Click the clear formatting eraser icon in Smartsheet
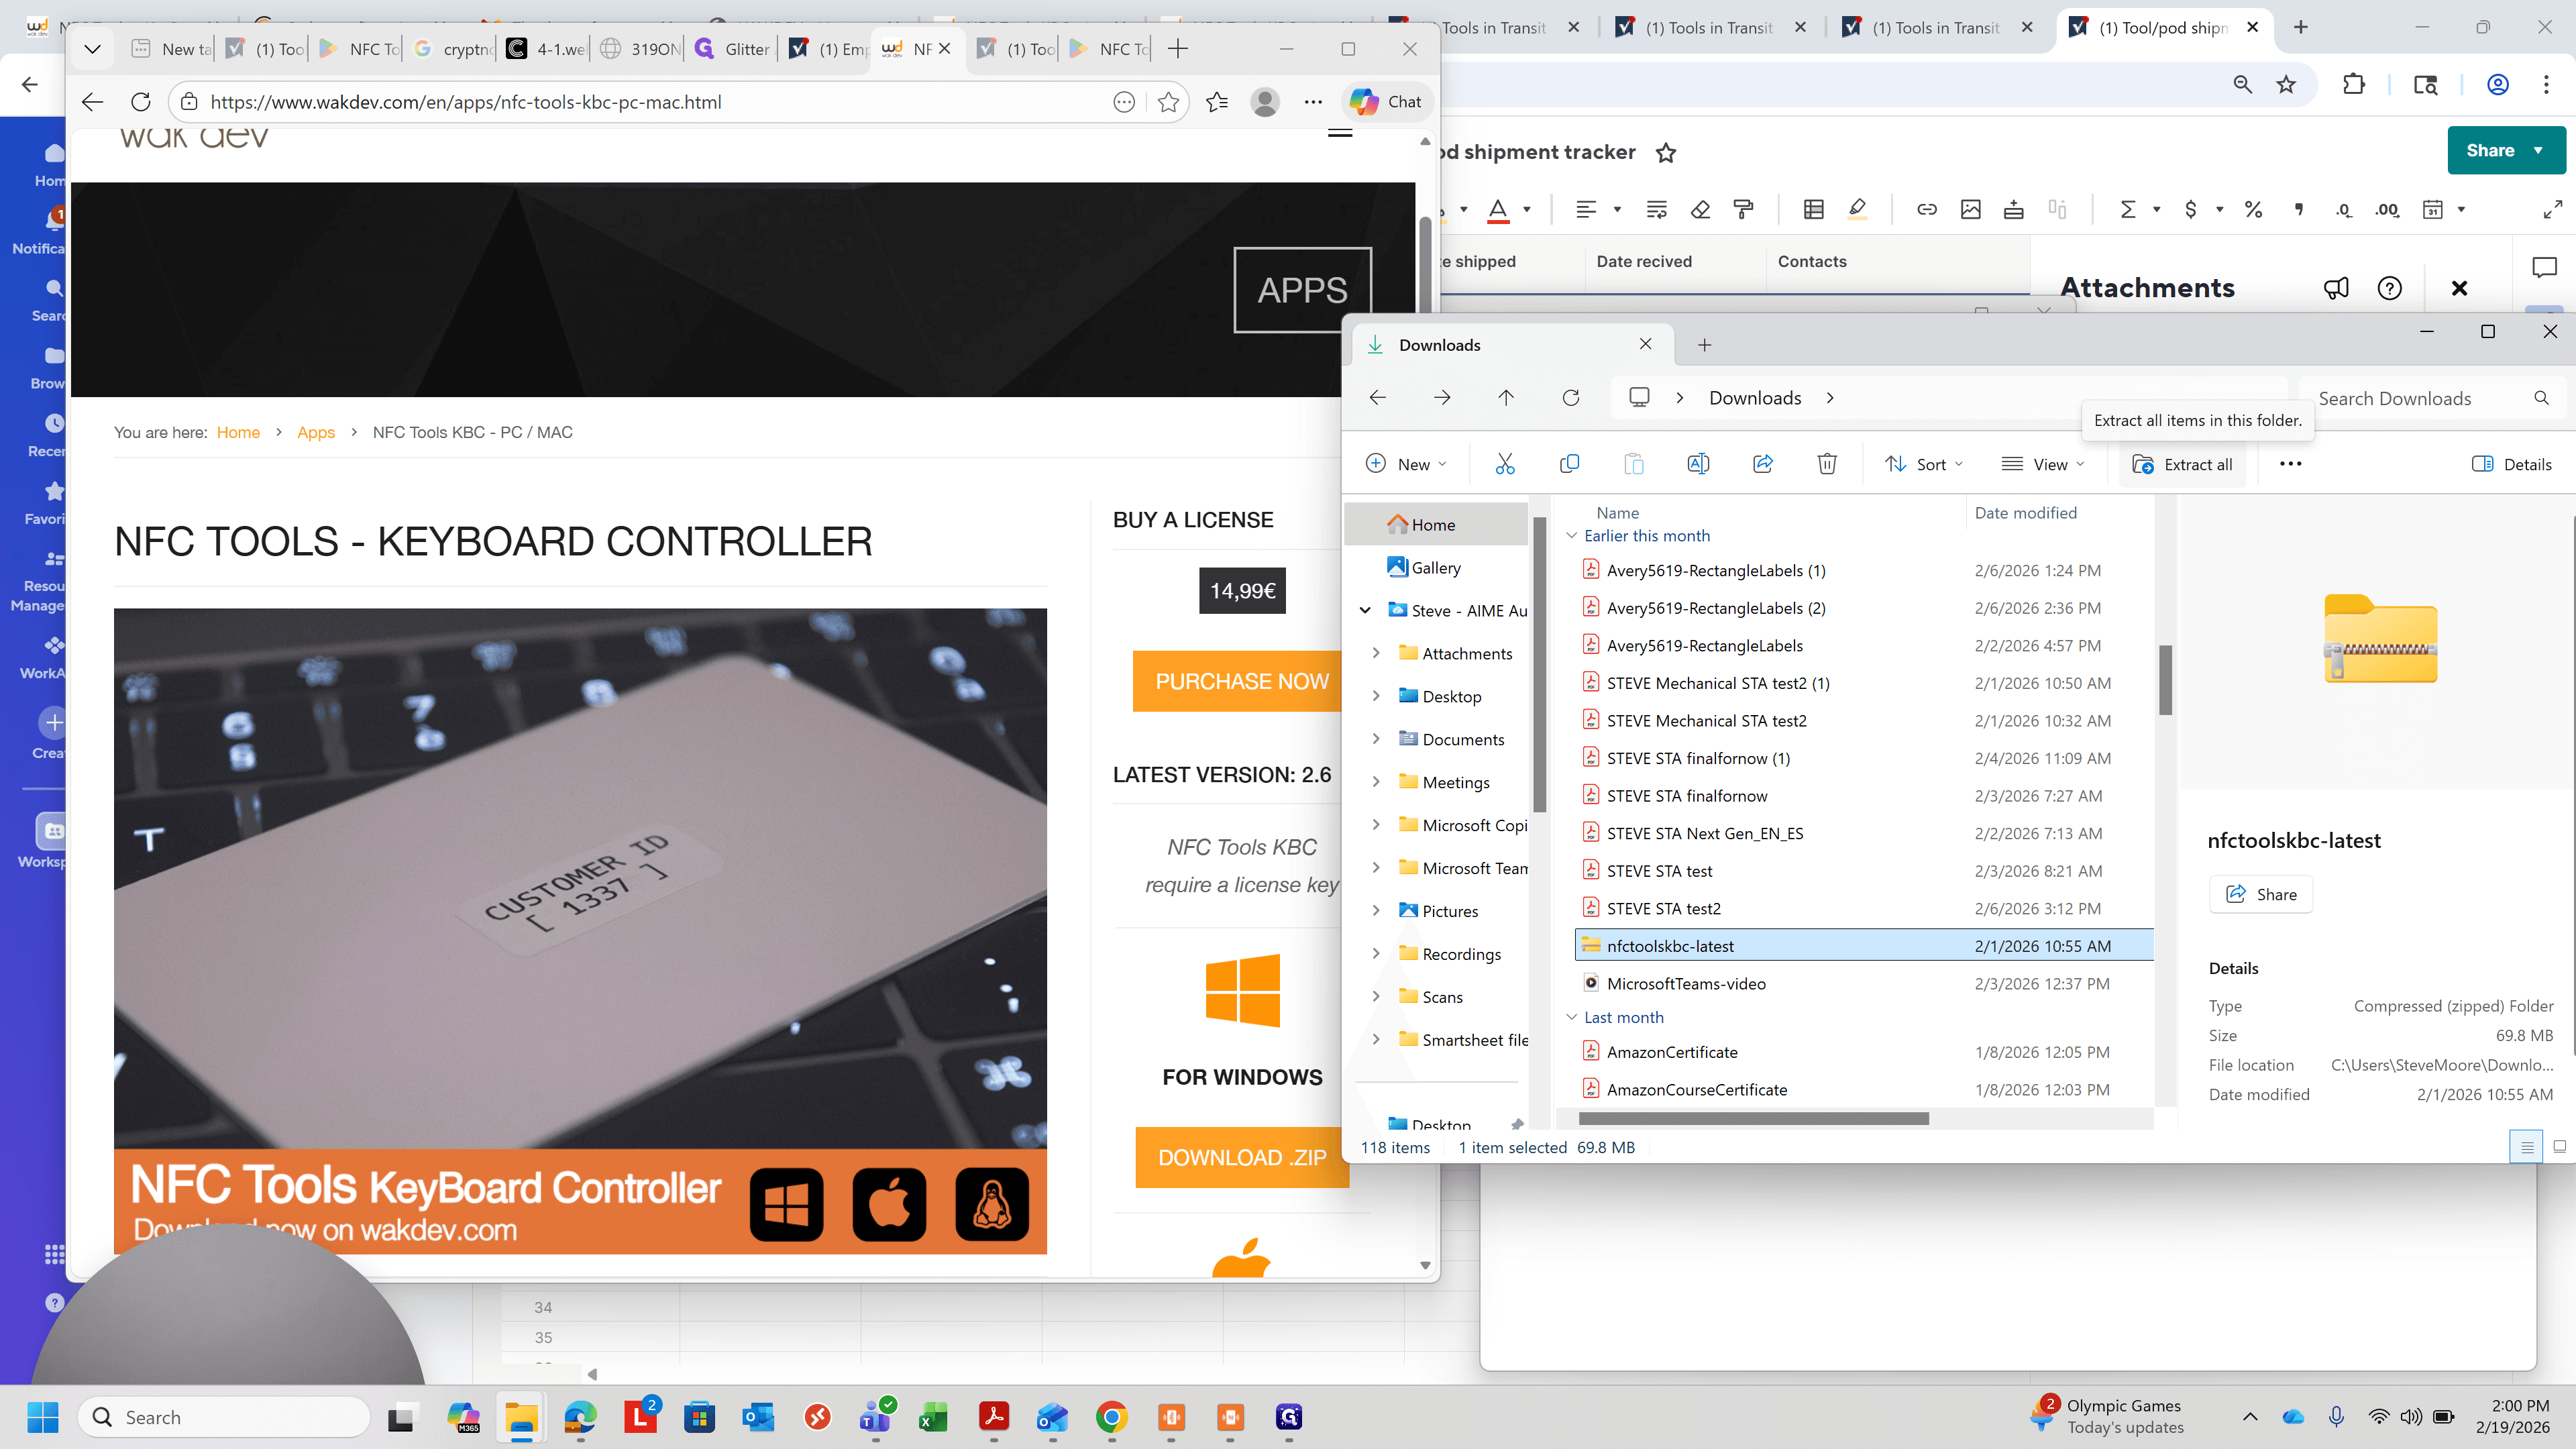2576x1449 pixels. (1700, 209)
